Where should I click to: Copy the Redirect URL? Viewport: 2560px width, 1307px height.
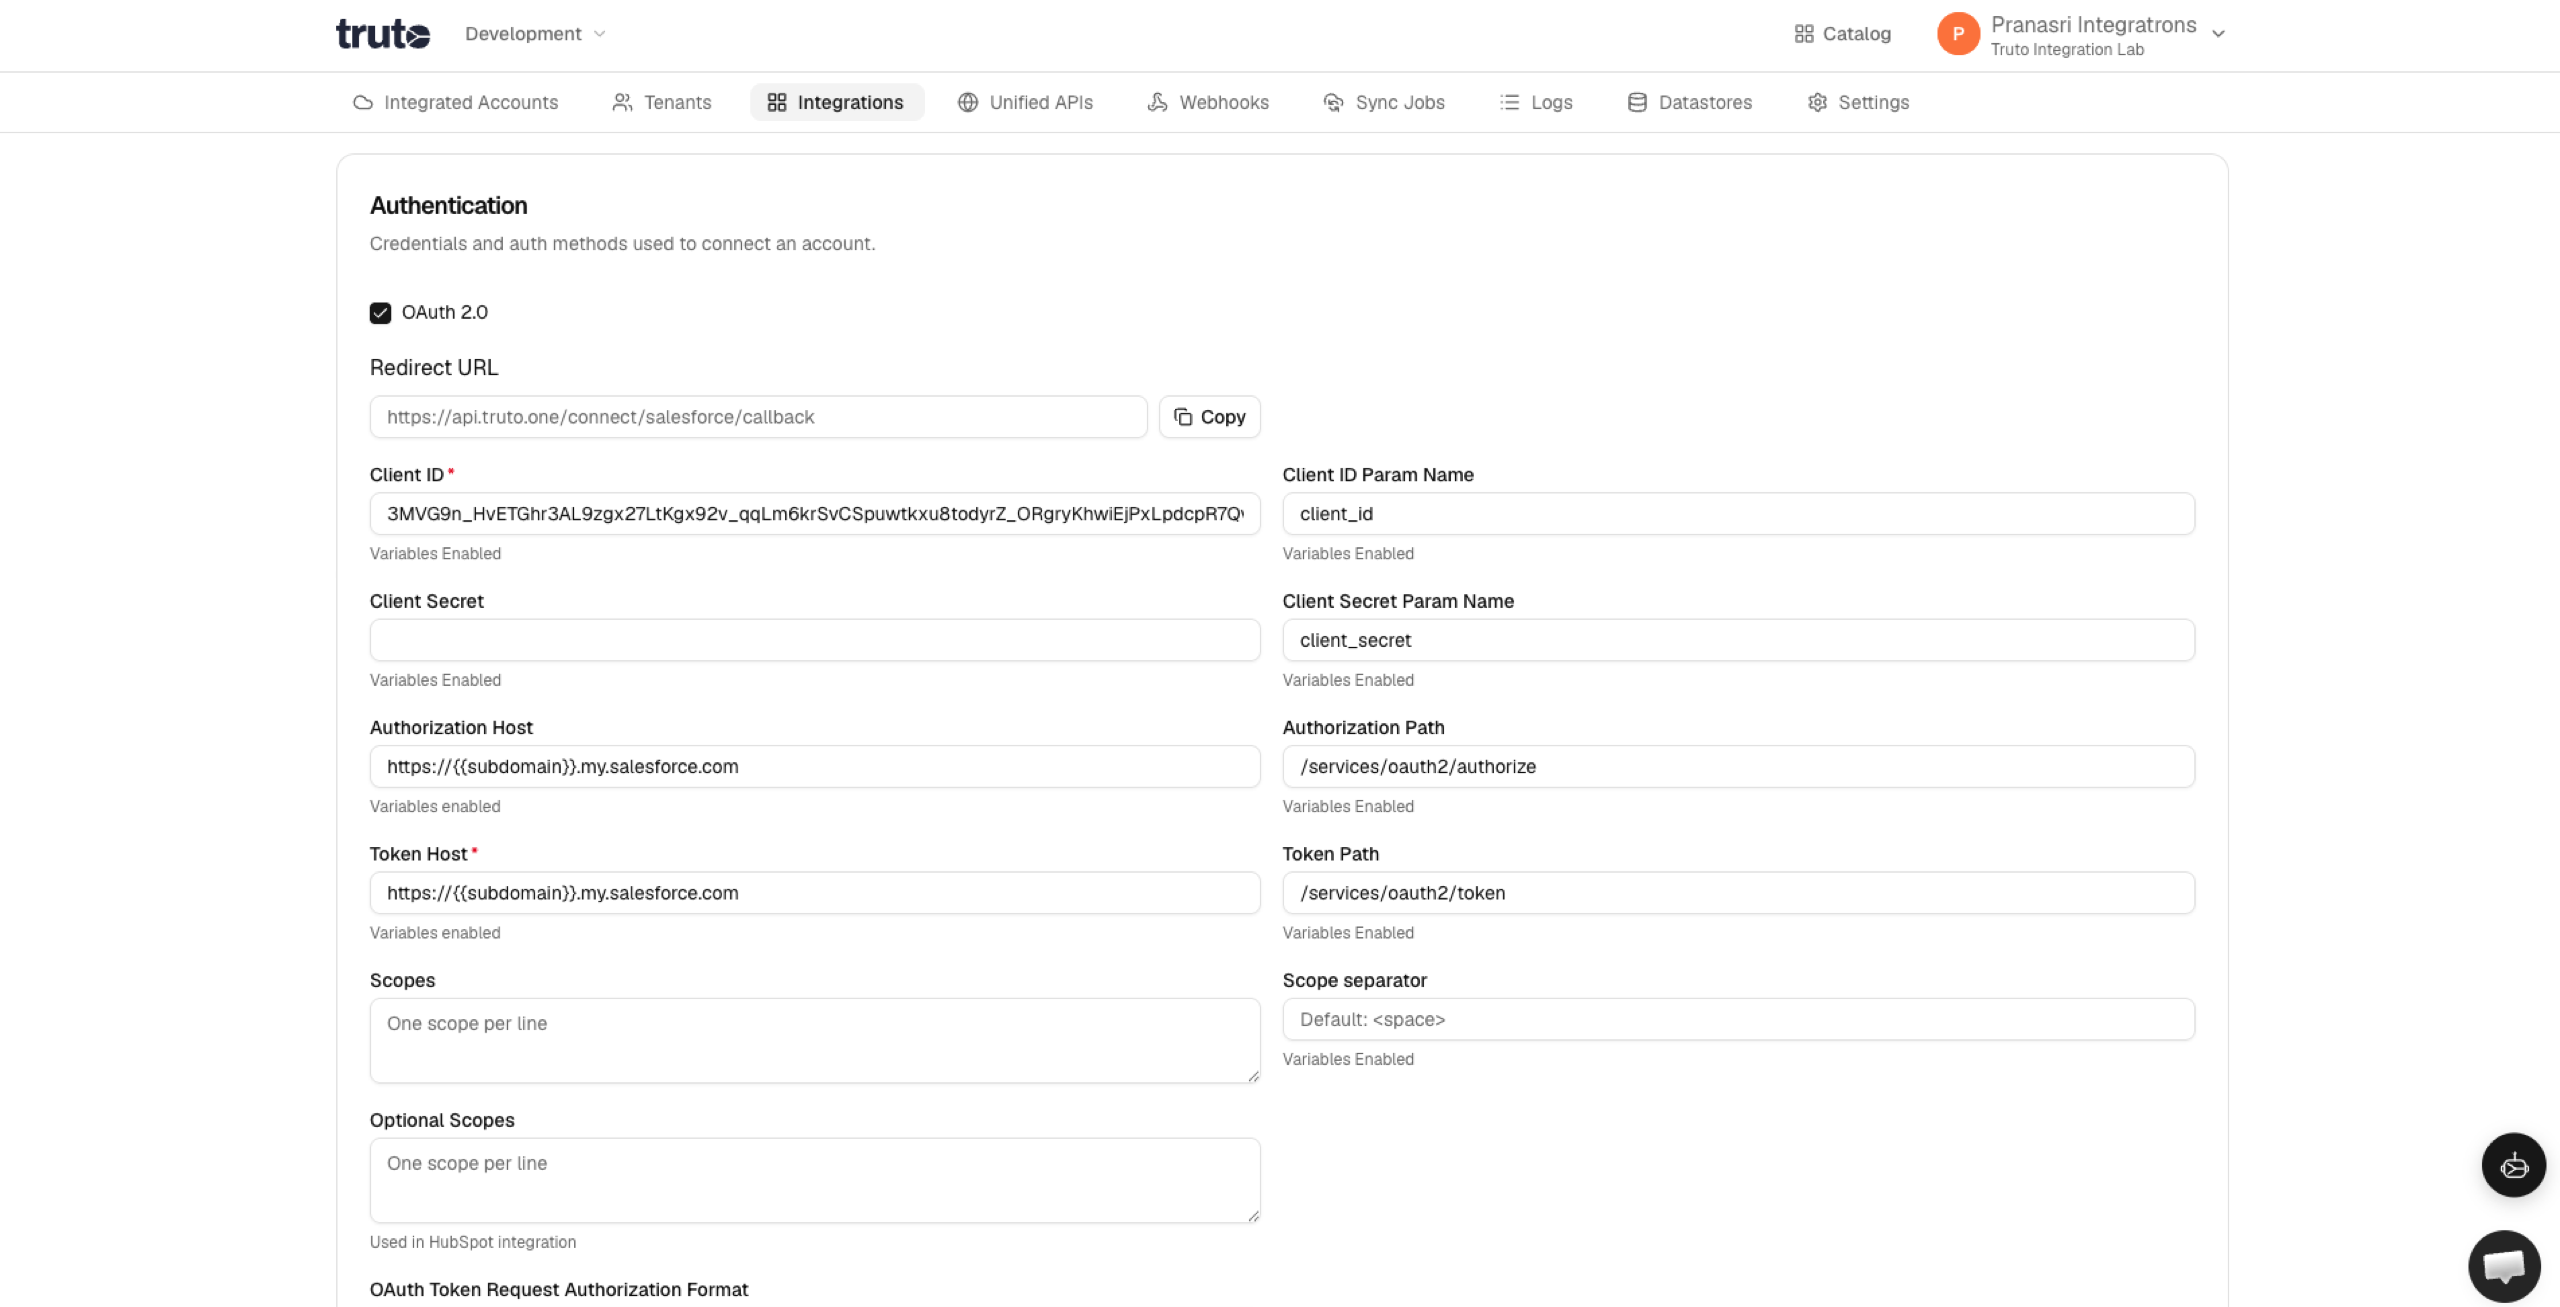1209,417
